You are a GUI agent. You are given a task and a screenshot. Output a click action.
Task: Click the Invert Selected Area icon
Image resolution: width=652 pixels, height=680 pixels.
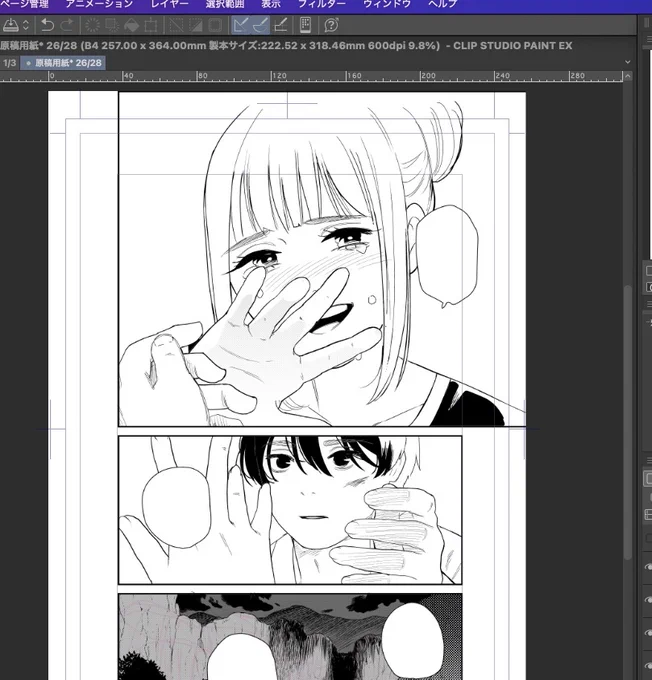pyautogui.click(x=196, y=25)
